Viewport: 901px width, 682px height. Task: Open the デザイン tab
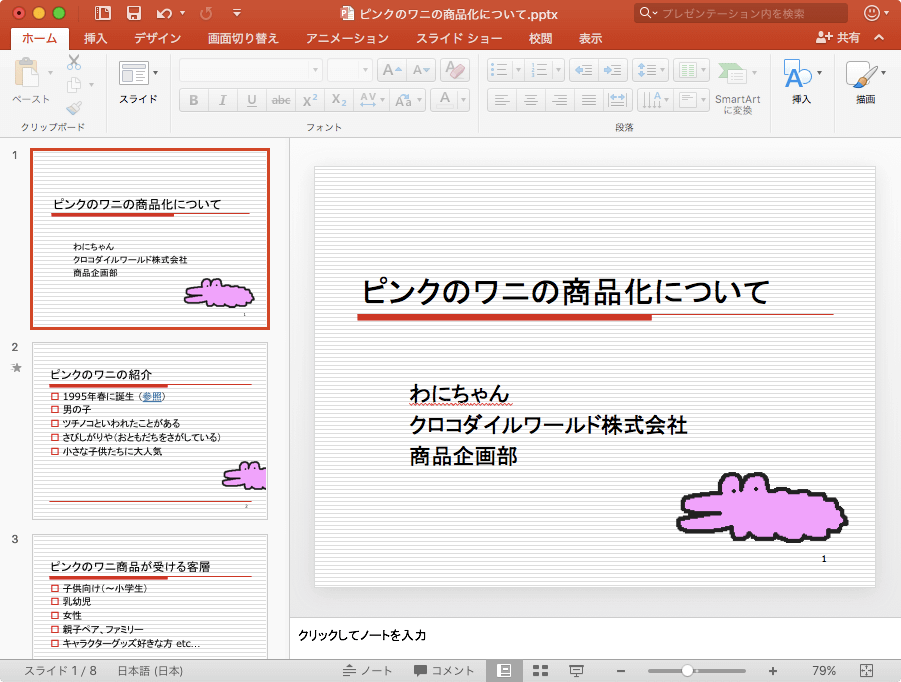click(157, 38)
